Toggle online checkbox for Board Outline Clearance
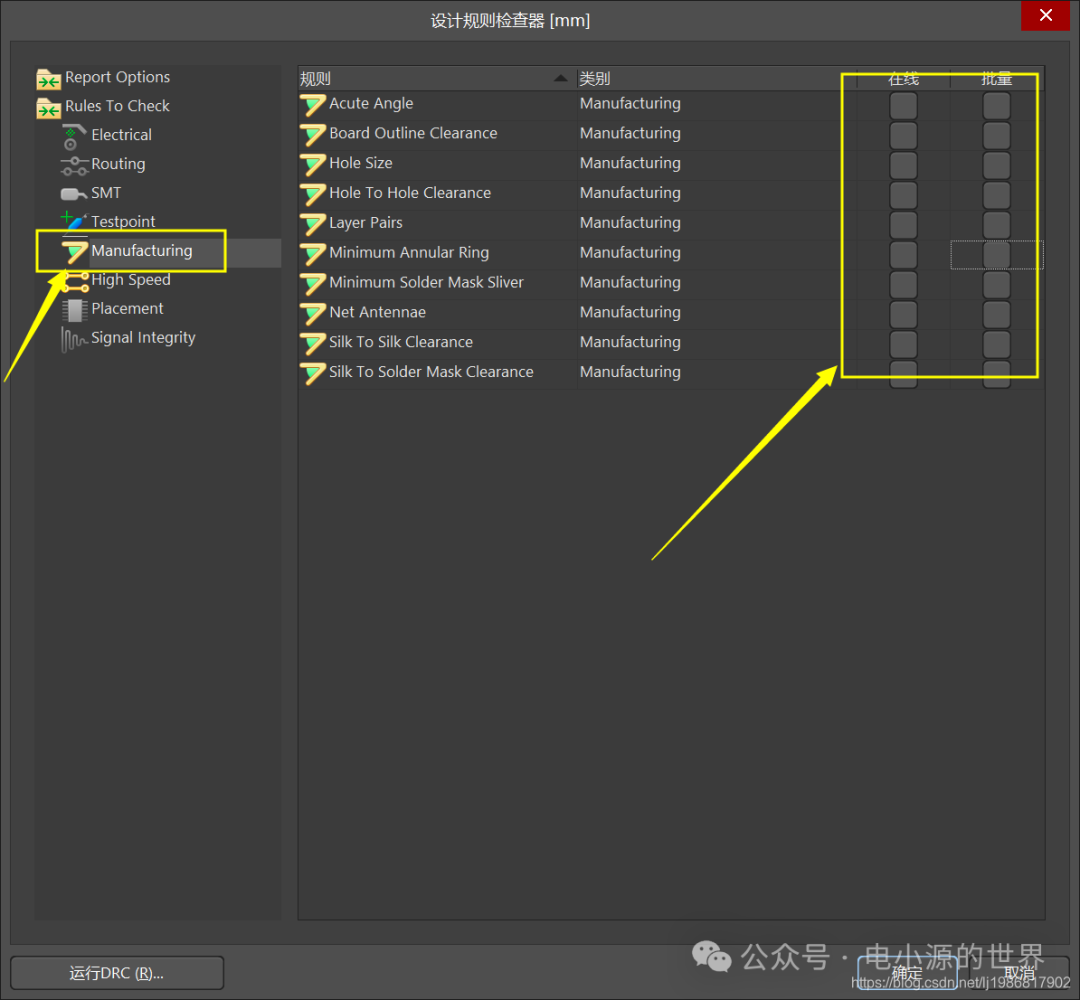Viewport: 1080px width, 1000px height. (903, 136)
